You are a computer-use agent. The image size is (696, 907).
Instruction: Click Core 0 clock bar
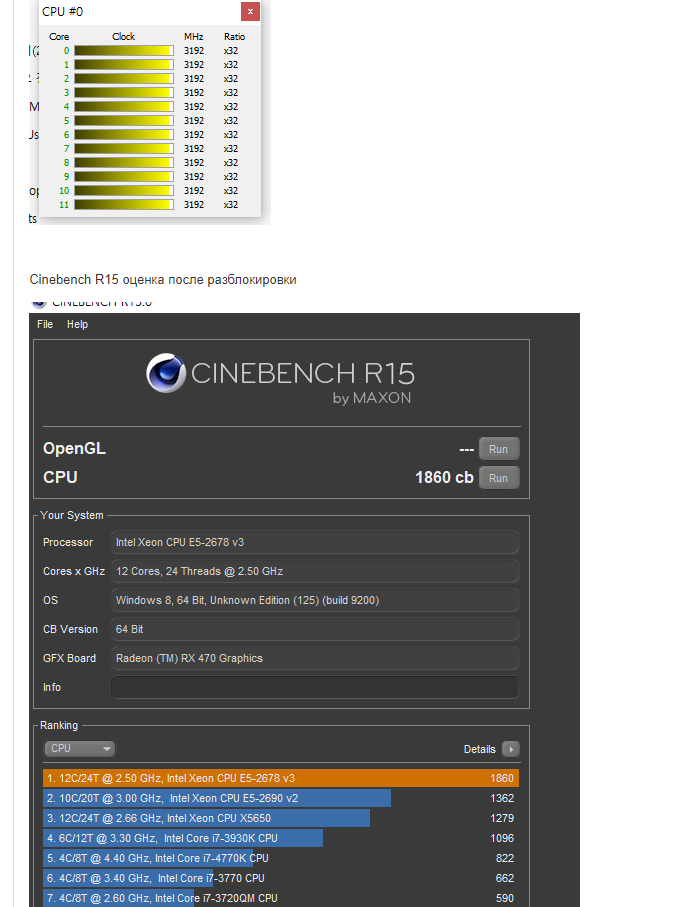[x=124, y=50]
